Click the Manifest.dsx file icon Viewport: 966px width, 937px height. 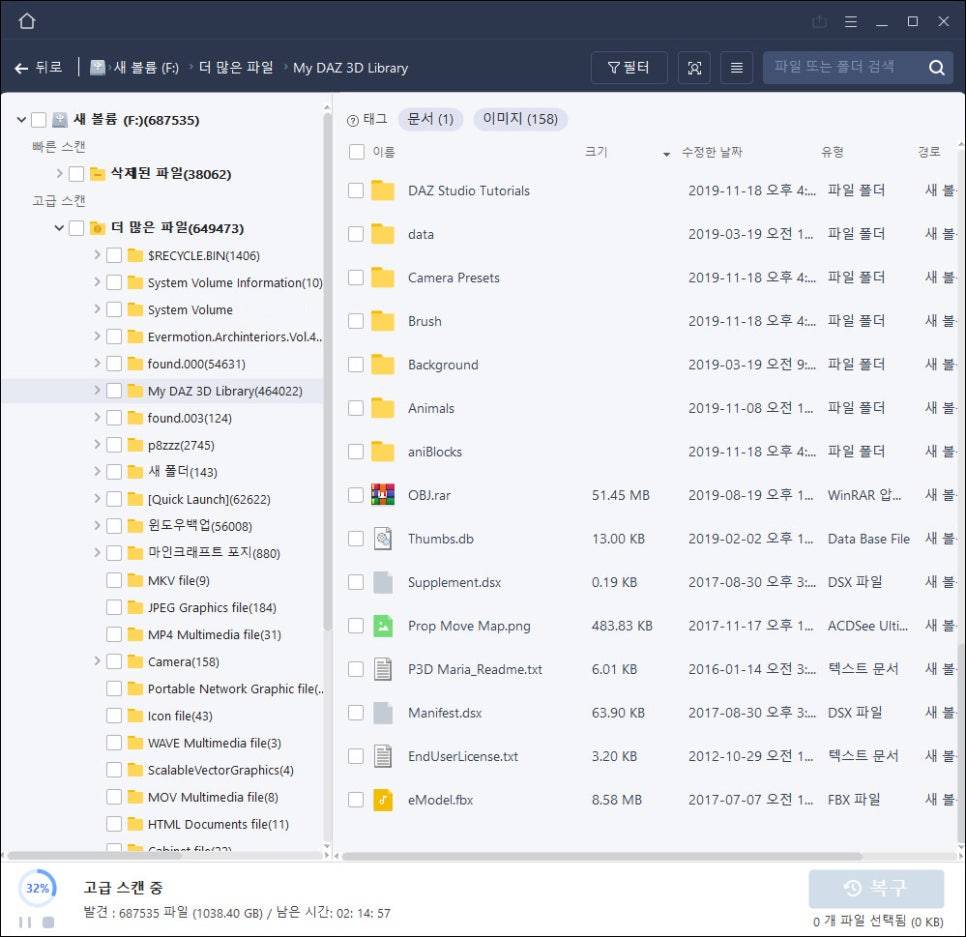point(383,713)
